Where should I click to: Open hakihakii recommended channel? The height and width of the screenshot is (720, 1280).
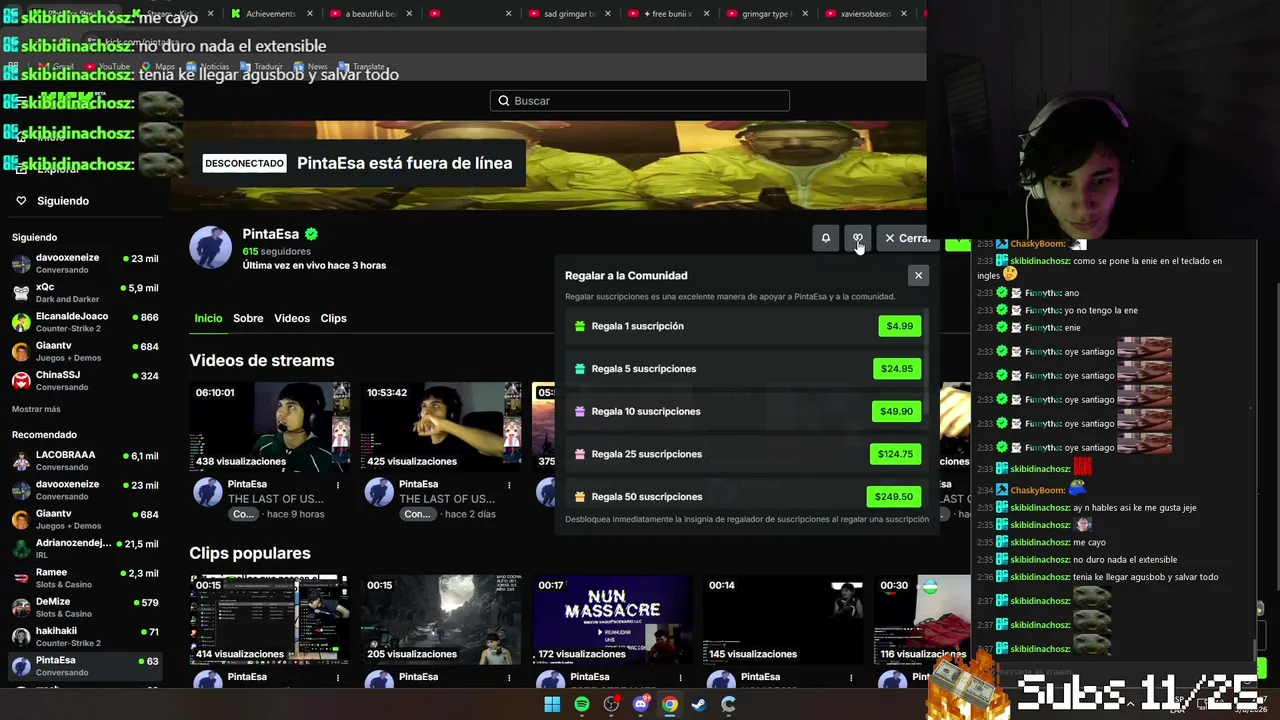85,637
